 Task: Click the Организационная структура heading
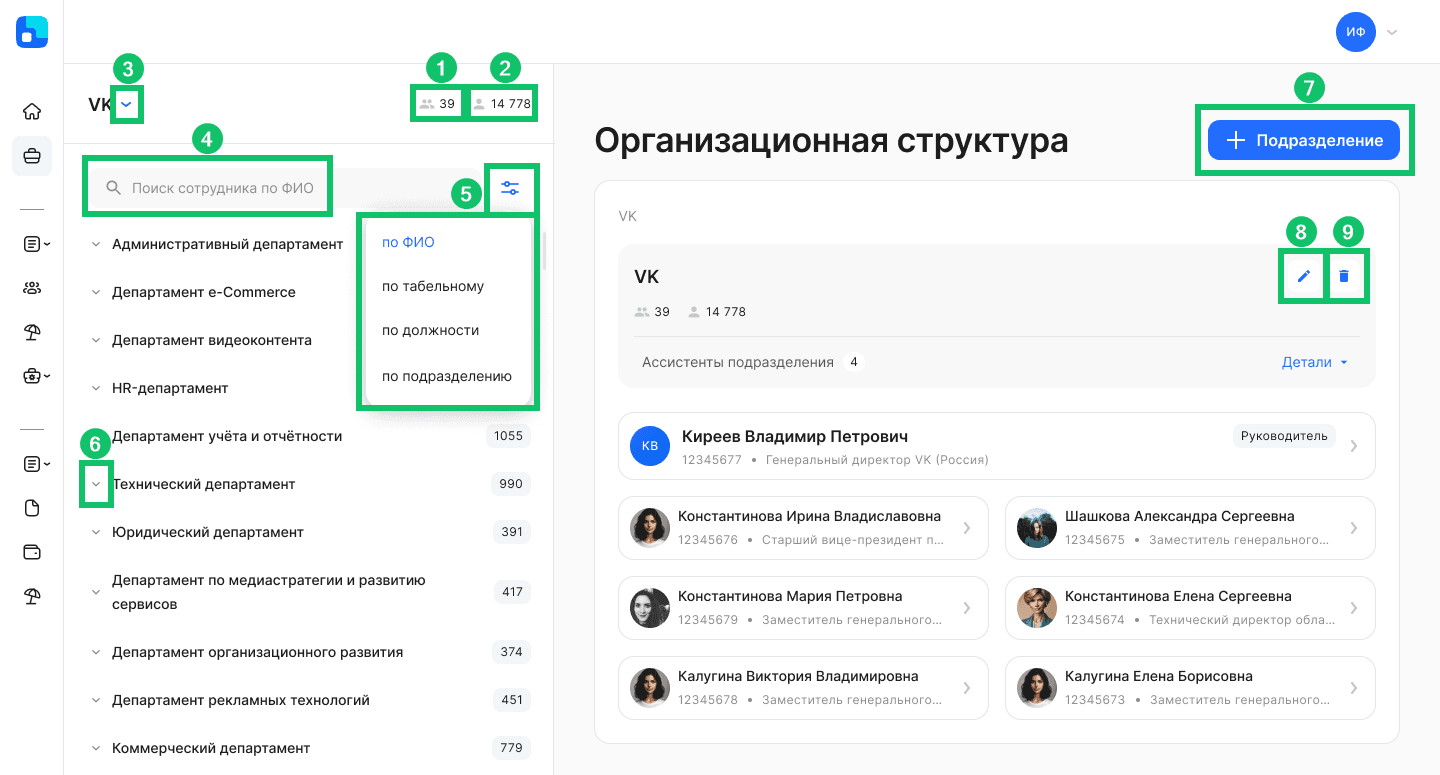click(831, 141)
